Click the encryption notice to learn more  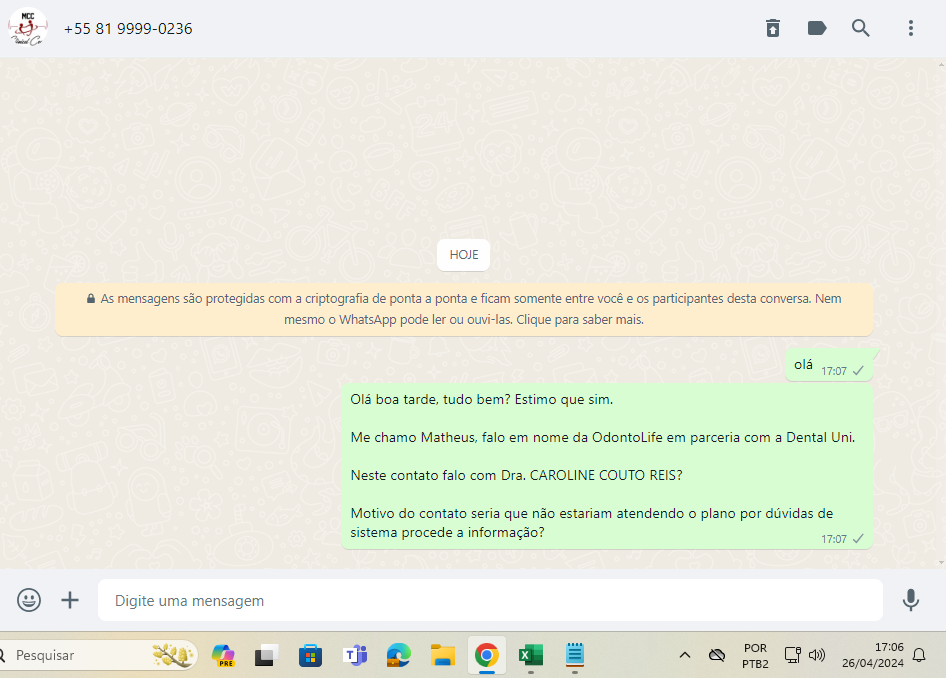tap(463, 309)
